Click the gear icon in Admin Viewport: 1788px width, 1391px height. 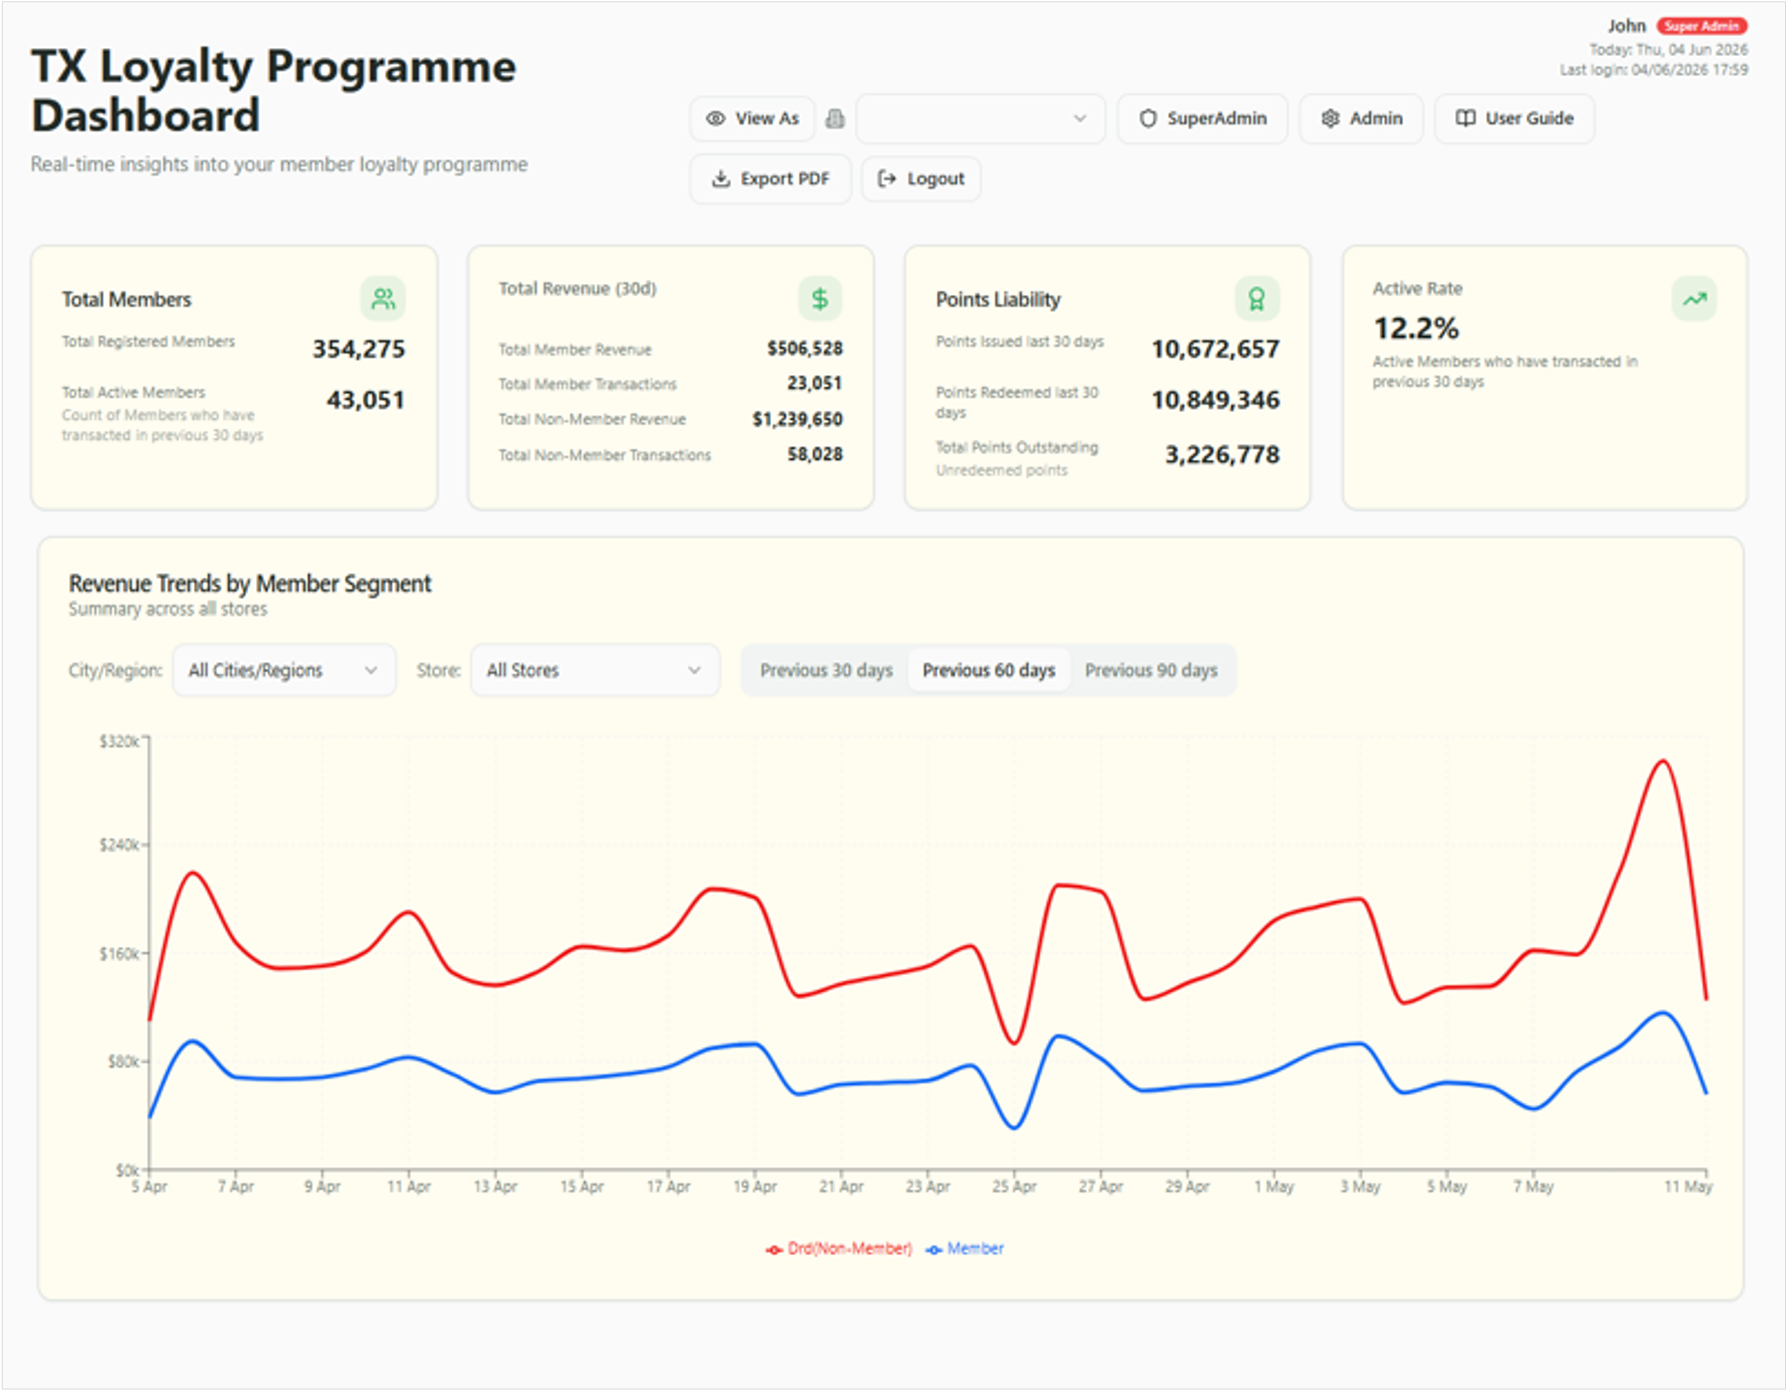tap(1330, 119)
